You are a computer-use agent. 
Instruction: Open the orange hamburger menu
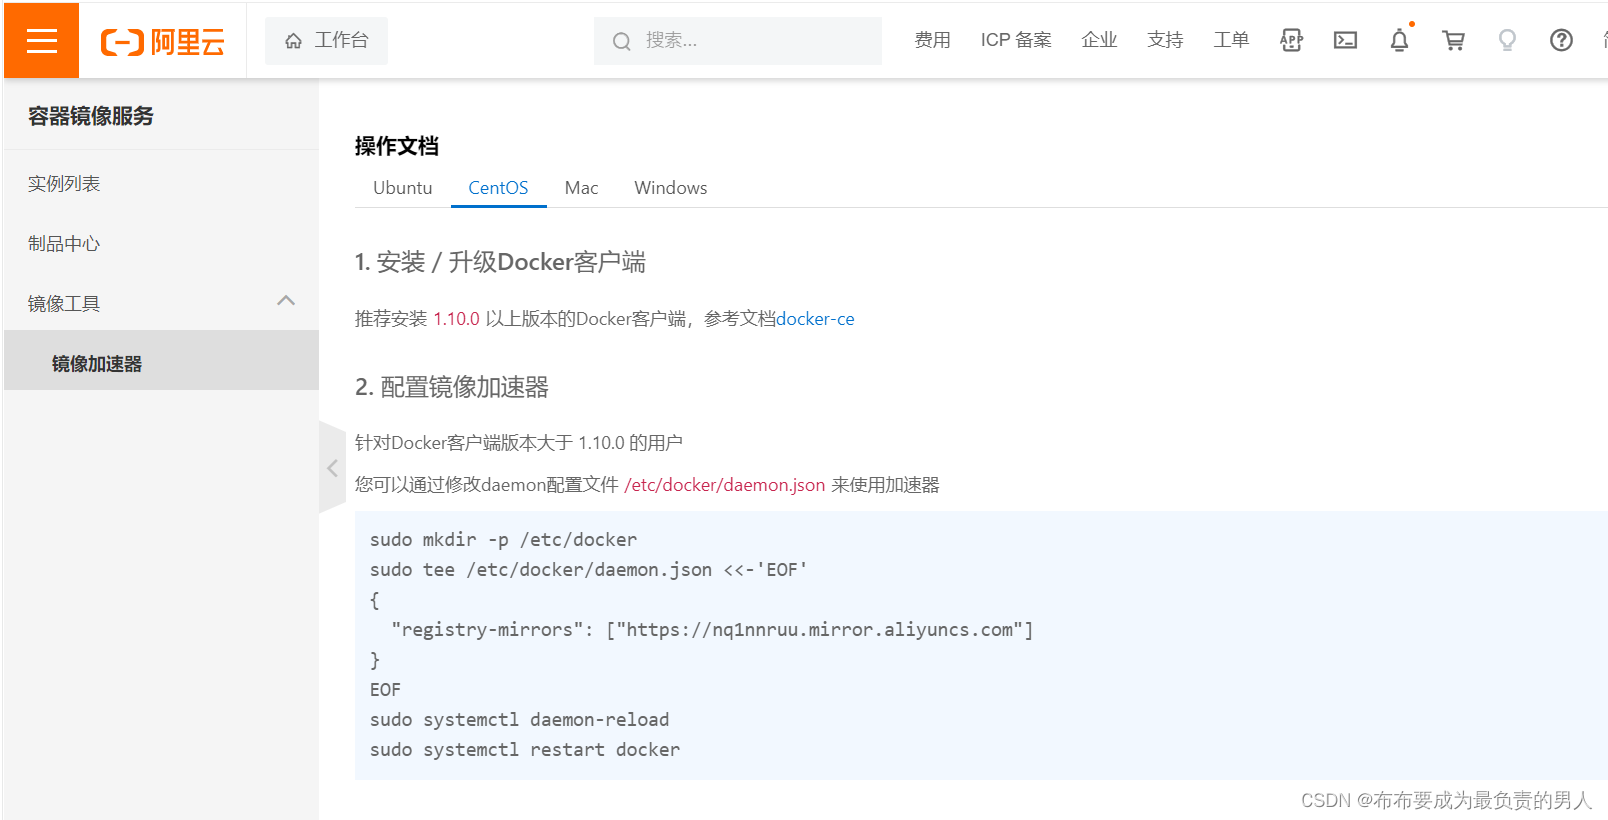41,40
